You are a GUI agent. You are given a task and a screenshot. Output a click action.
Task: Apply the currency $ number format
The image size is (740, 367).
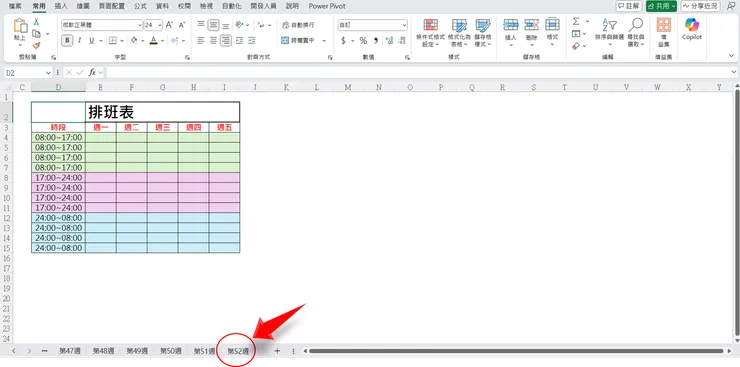[x=343, y=41]
